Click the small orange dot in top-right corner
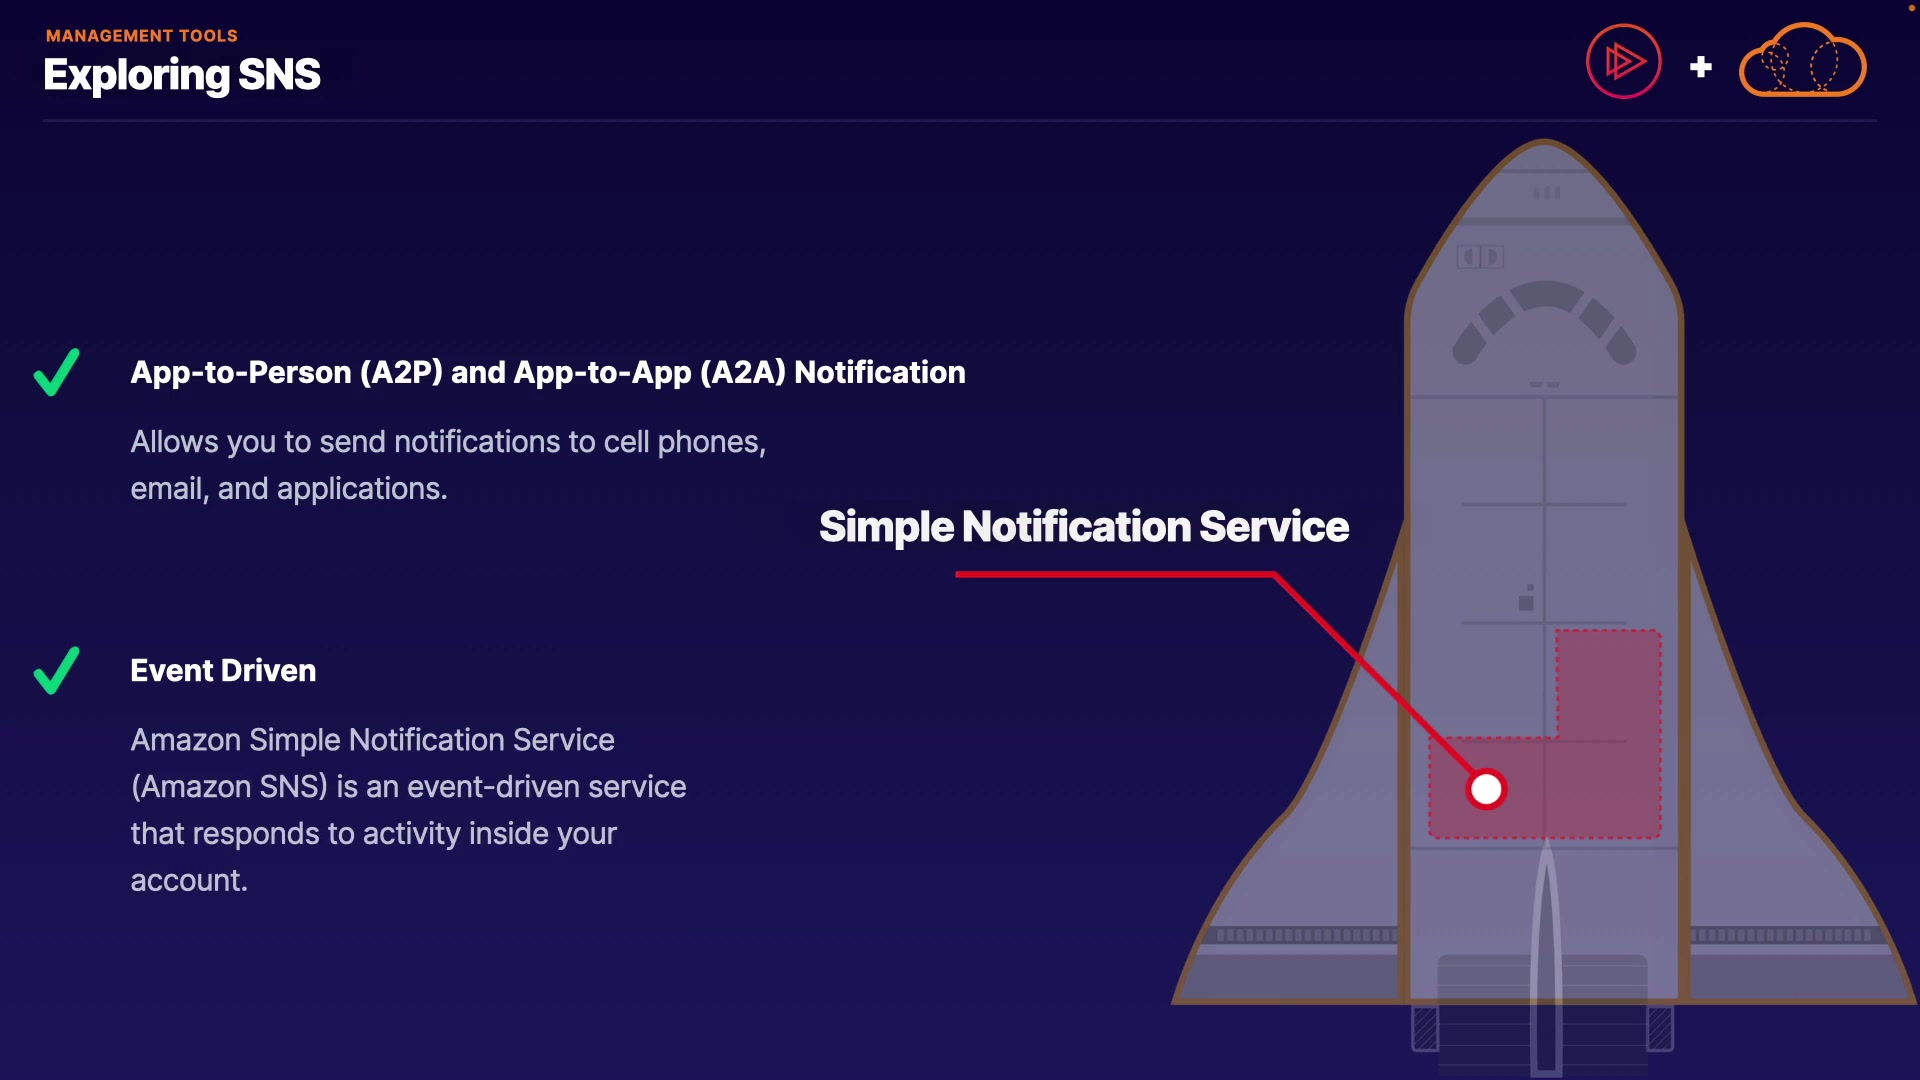The image size is (1920, 1080). tap(1912, 7)
